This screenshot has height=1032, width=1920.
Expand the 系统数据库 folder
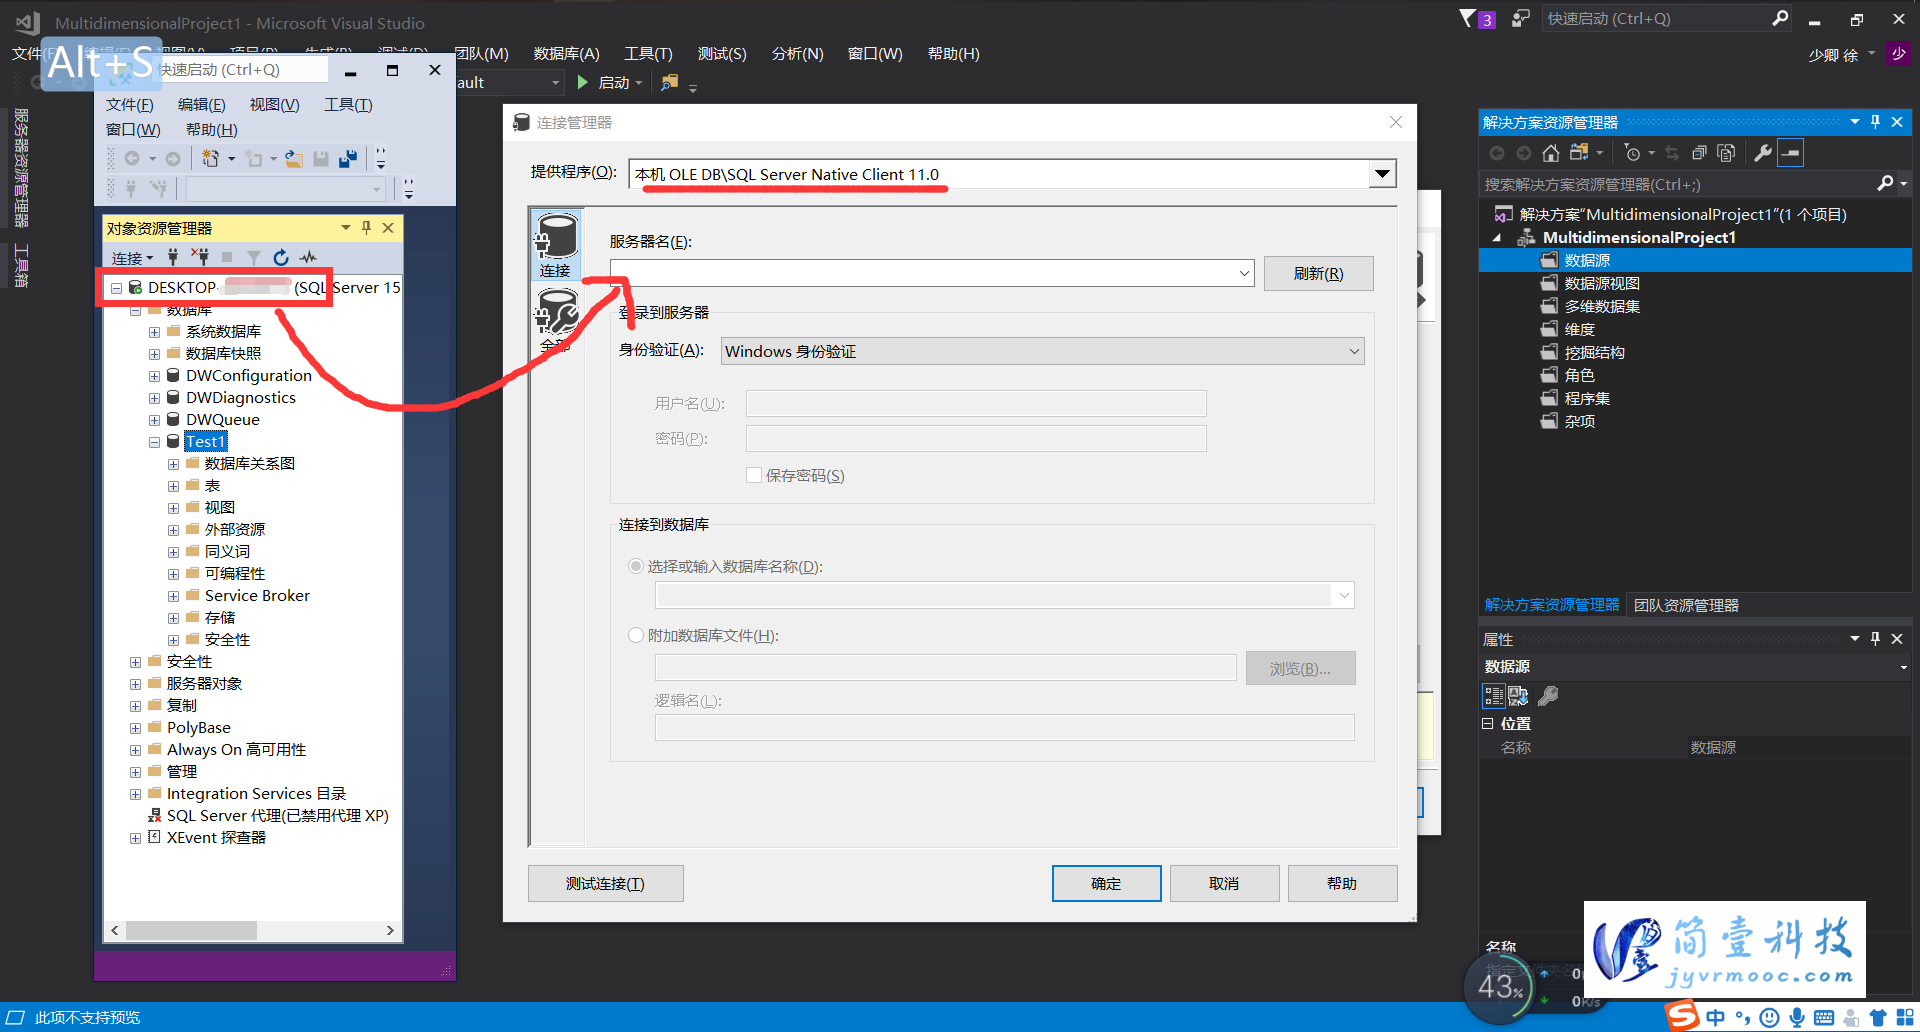click(x=154, y=332)
